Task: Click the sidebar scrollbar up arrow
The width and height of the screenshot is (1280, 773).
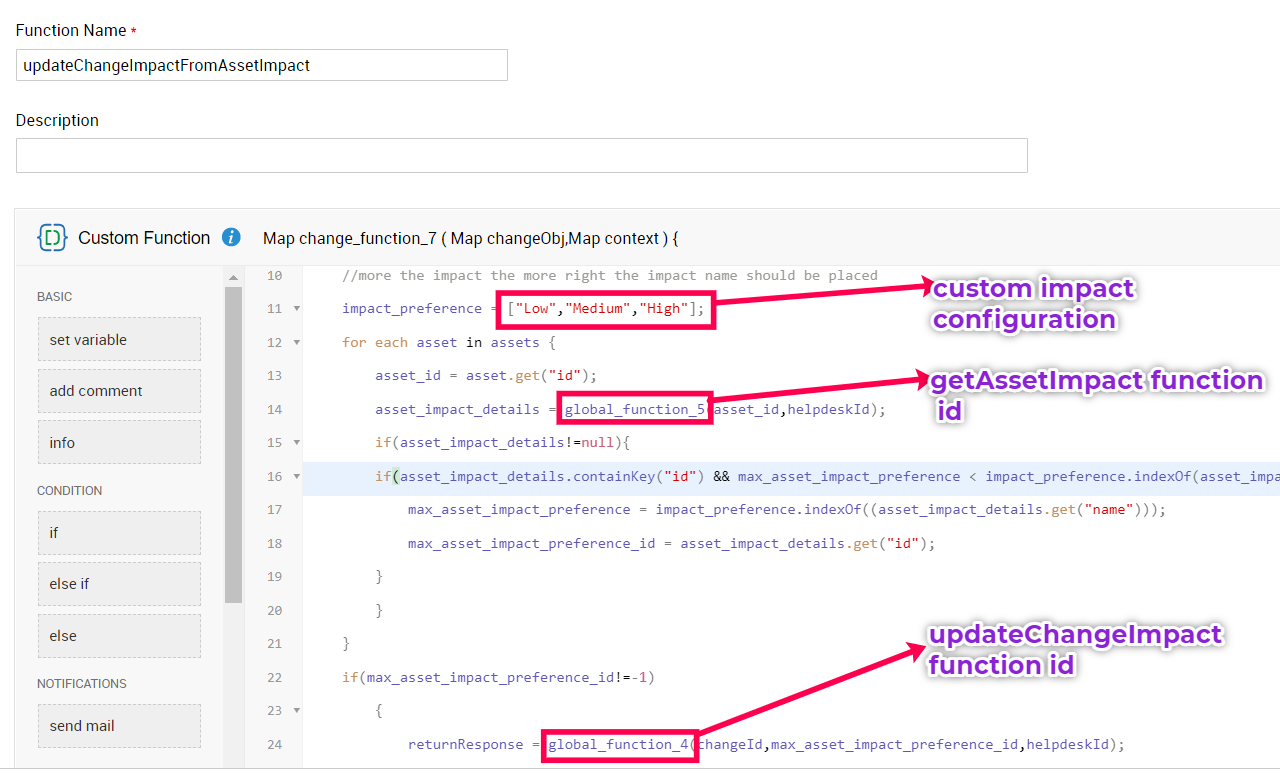Action: pos(233,277)
